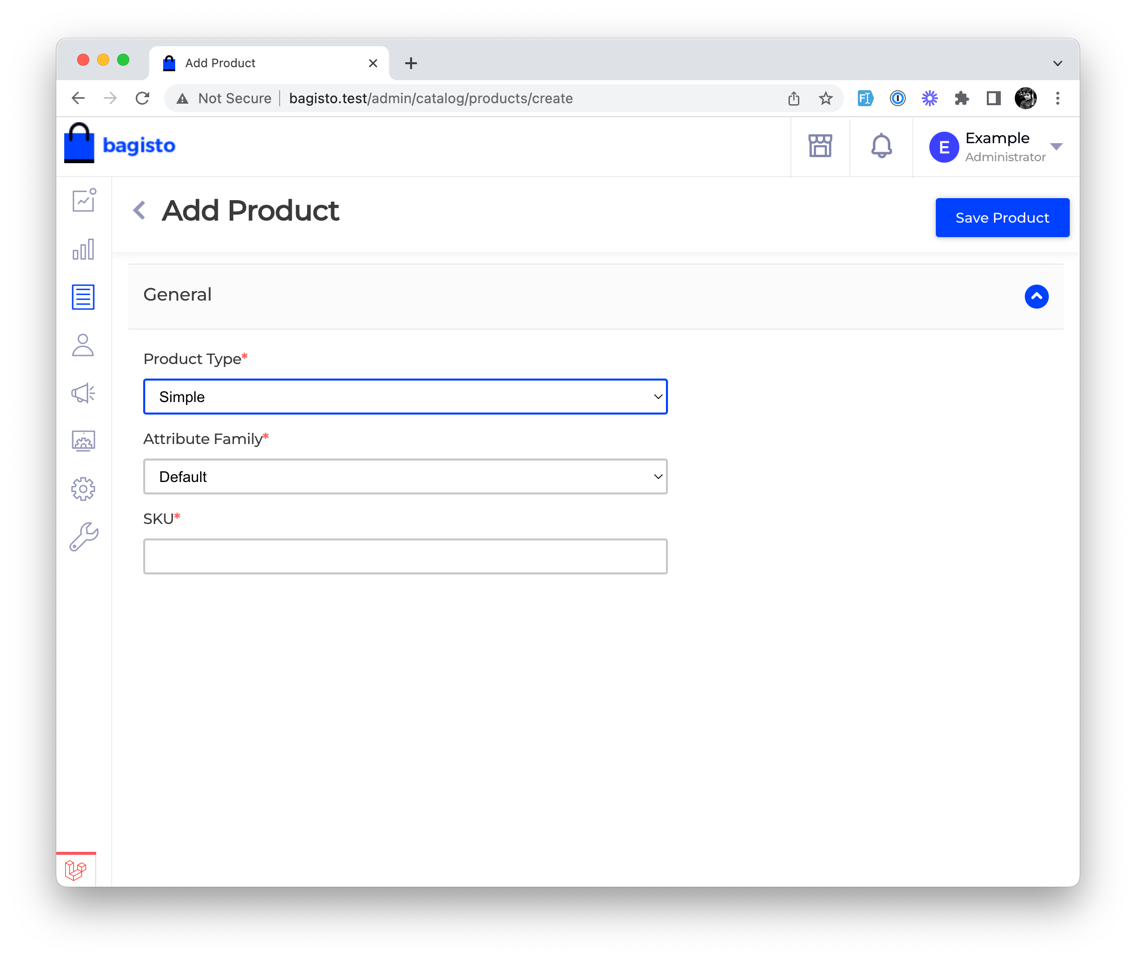Open the tab search chevron
The width and height of the screenshot is (1136, 961).
1058,64
